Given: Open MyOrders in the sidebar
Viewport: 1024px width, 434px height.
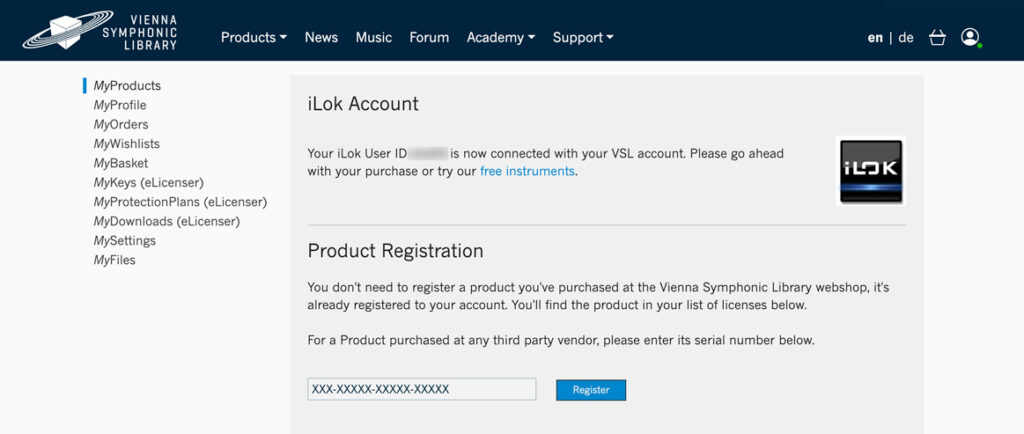Looking at the screenshot, I should click(121, 124).
